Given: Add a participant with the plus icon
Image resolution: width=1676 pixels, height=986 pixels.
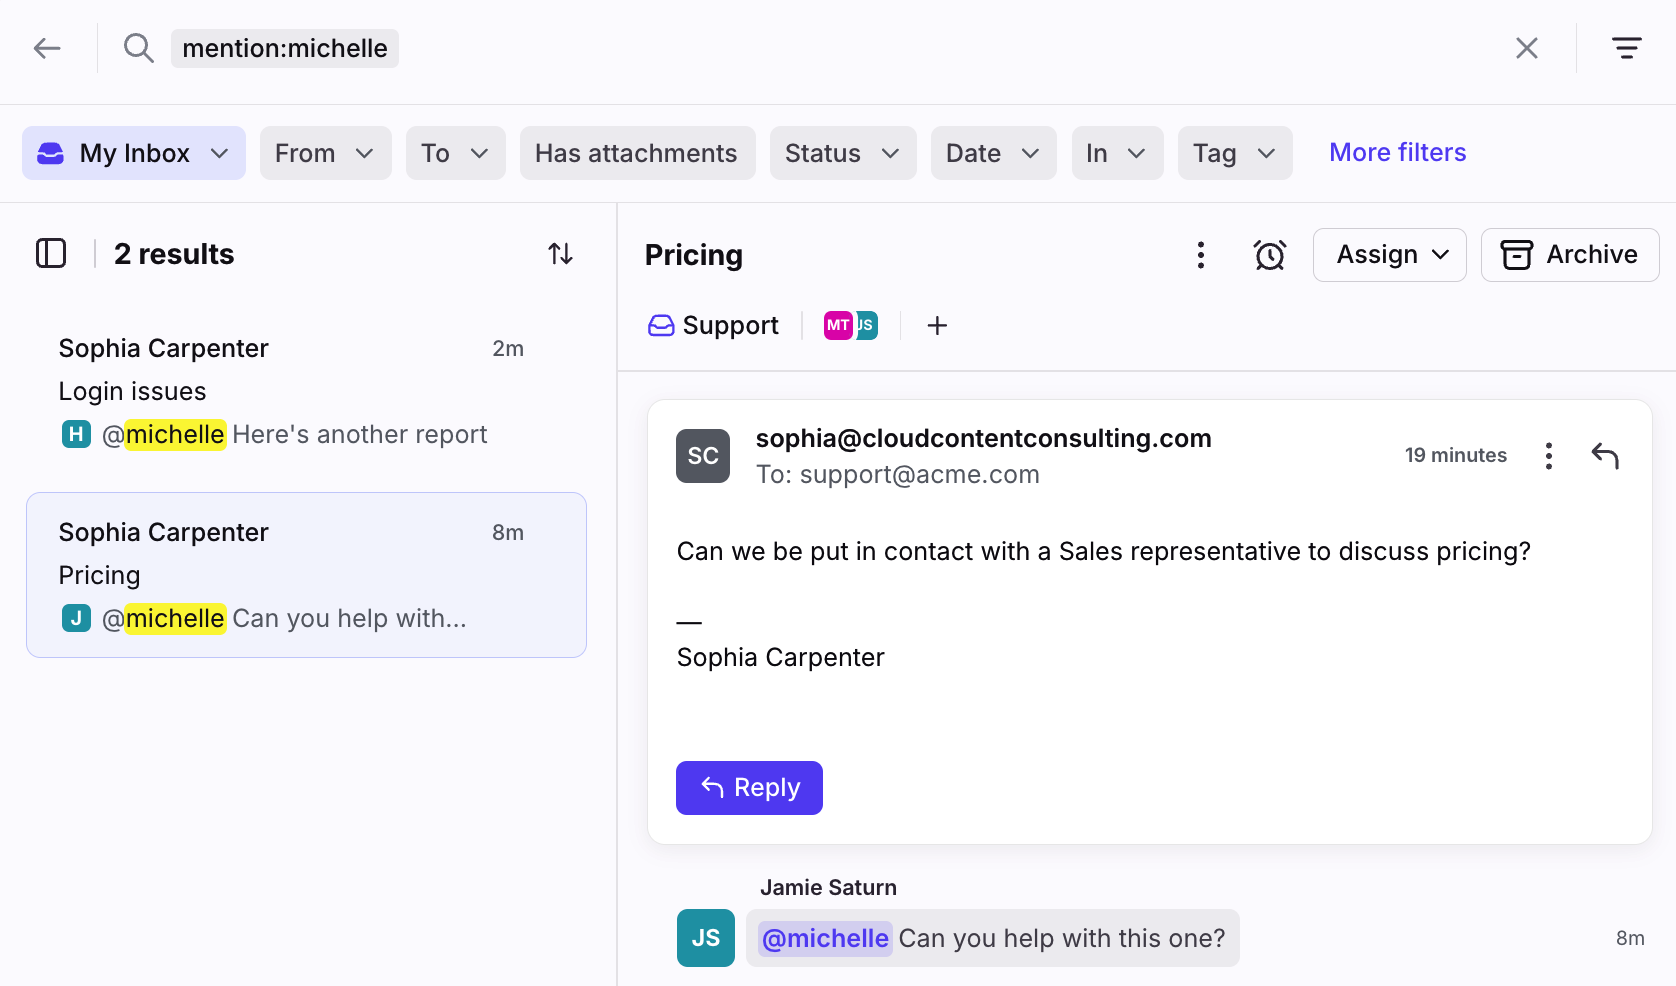Looking at the screenshot, I should 937,326.
